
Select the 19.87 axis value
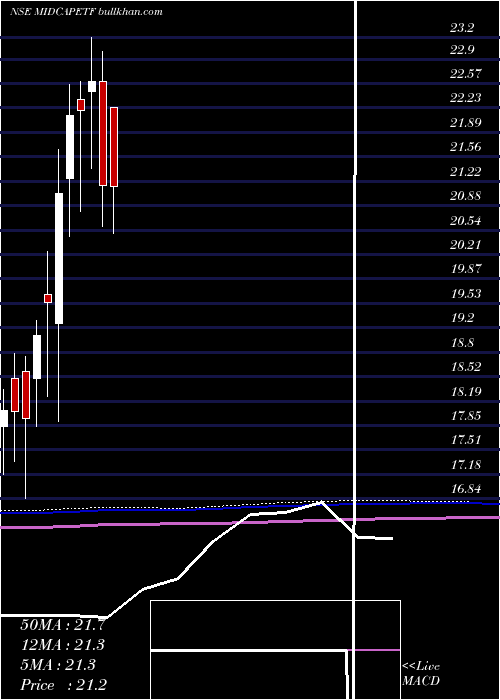[466, 270]
